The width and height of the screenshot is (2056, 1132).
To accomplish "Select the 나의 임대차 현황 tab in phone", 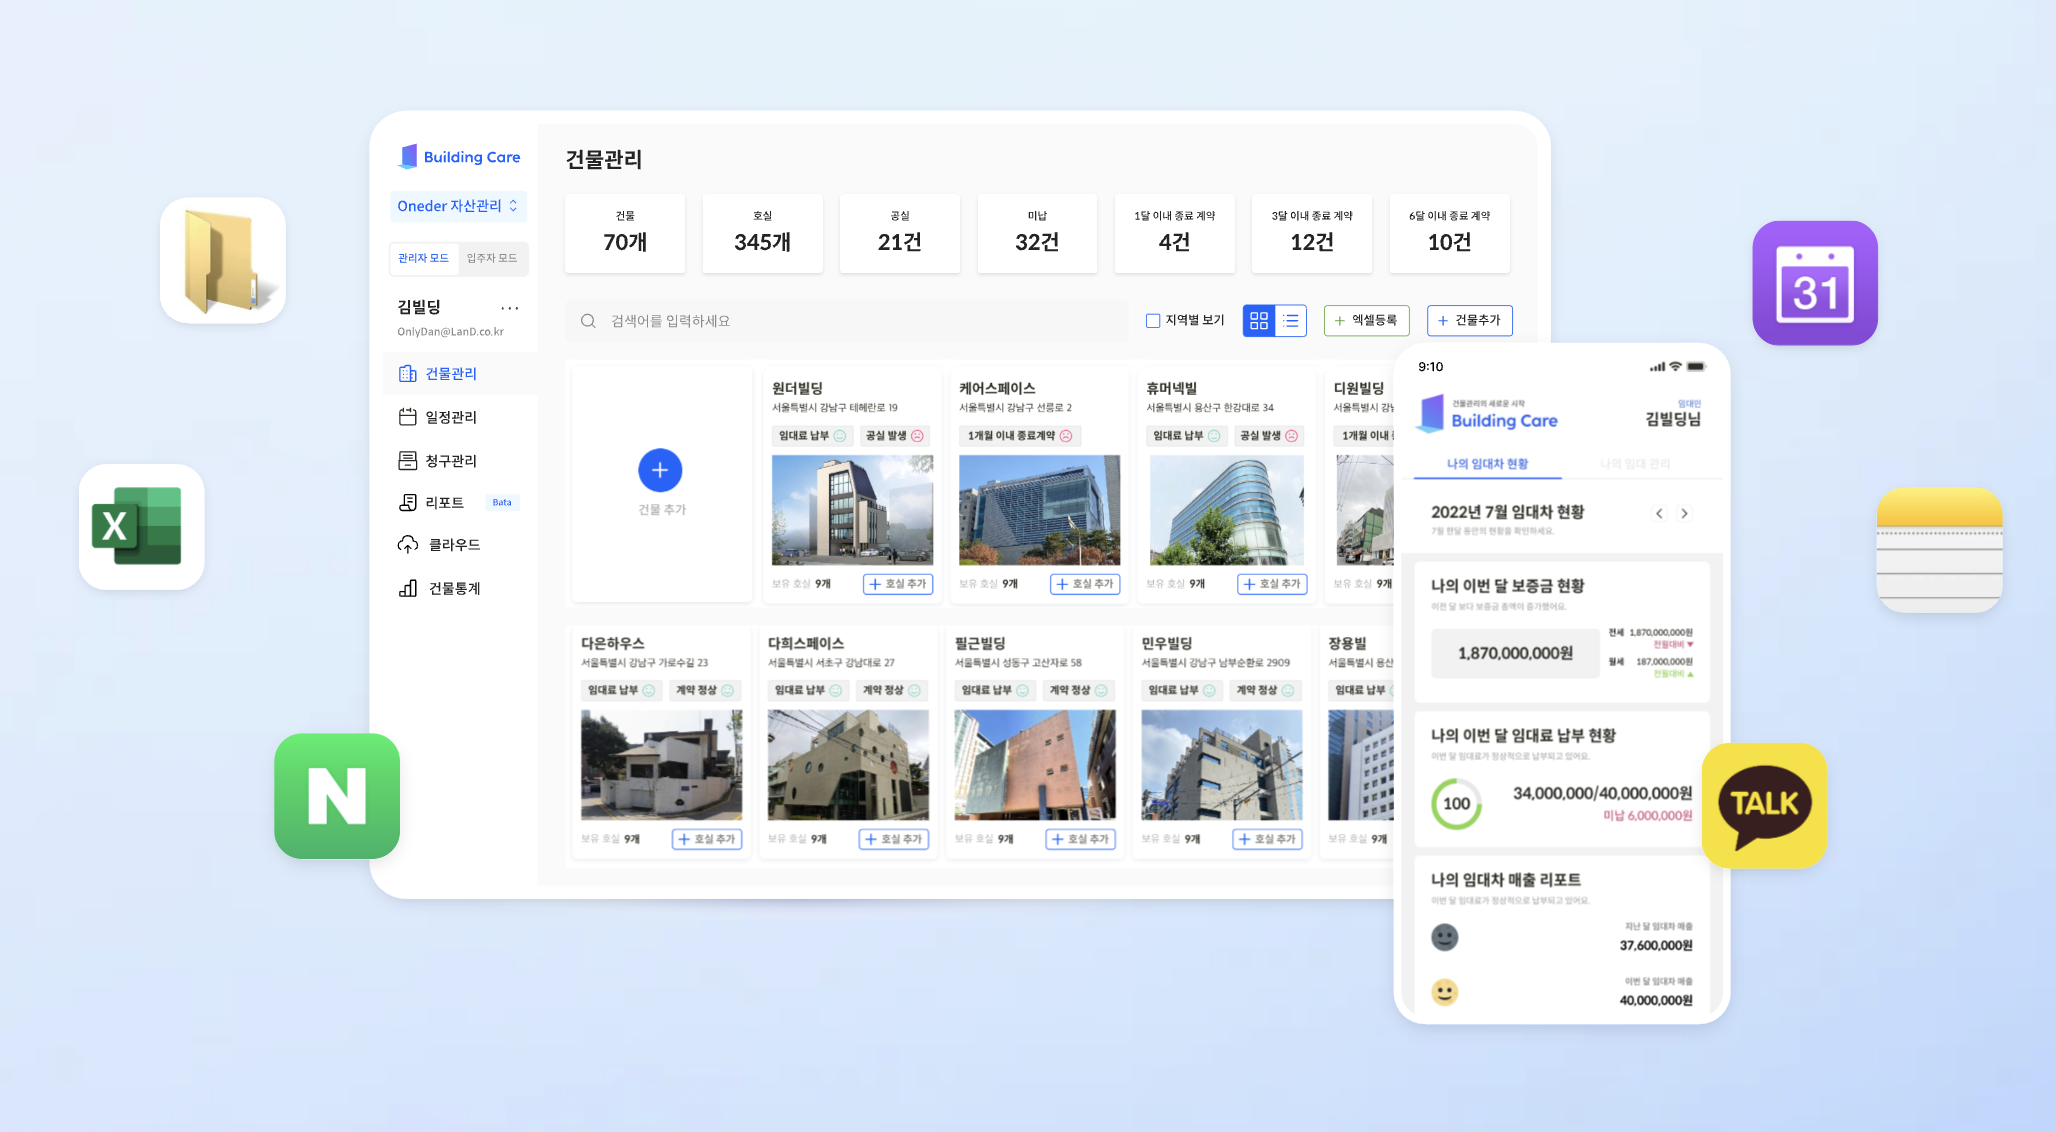I will click(x=1487, y=464).
